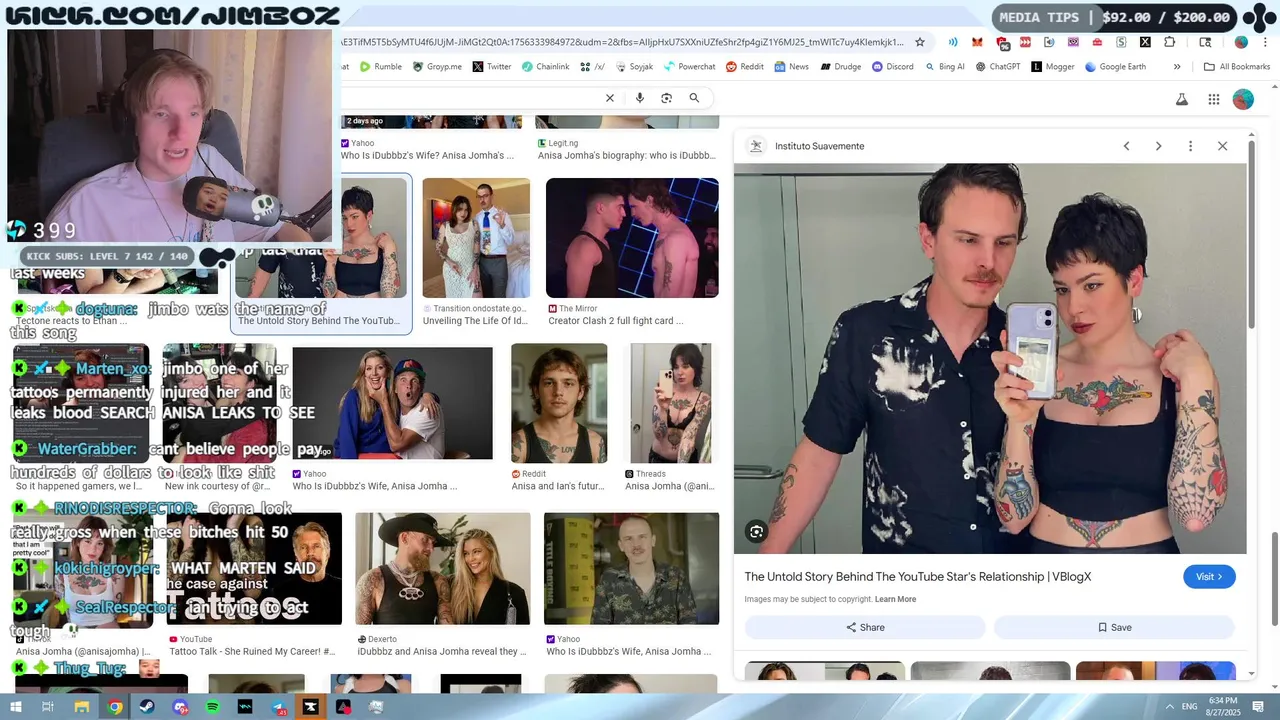Clear the Google search box text
The height and width of the screenshot is (720, 1280).
click(x=610, y=98)
